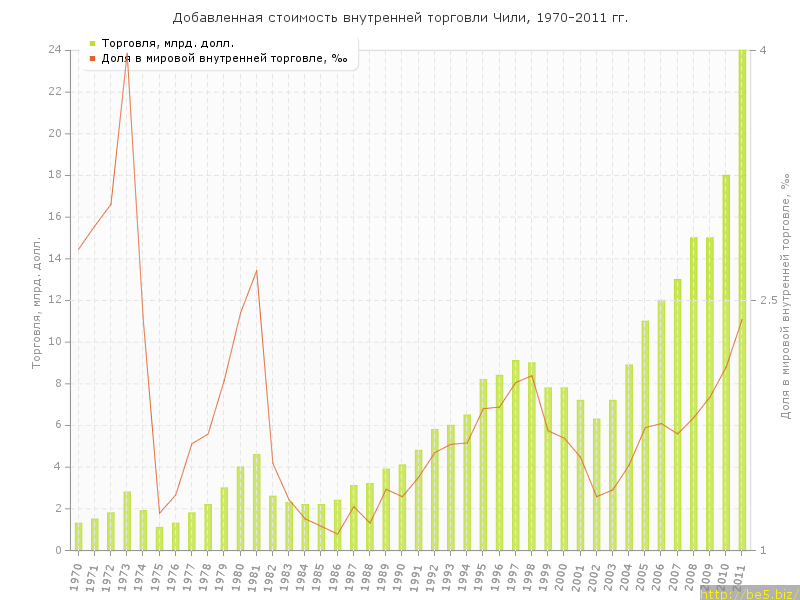Click the green Торговля legend marker

[92, 43]
